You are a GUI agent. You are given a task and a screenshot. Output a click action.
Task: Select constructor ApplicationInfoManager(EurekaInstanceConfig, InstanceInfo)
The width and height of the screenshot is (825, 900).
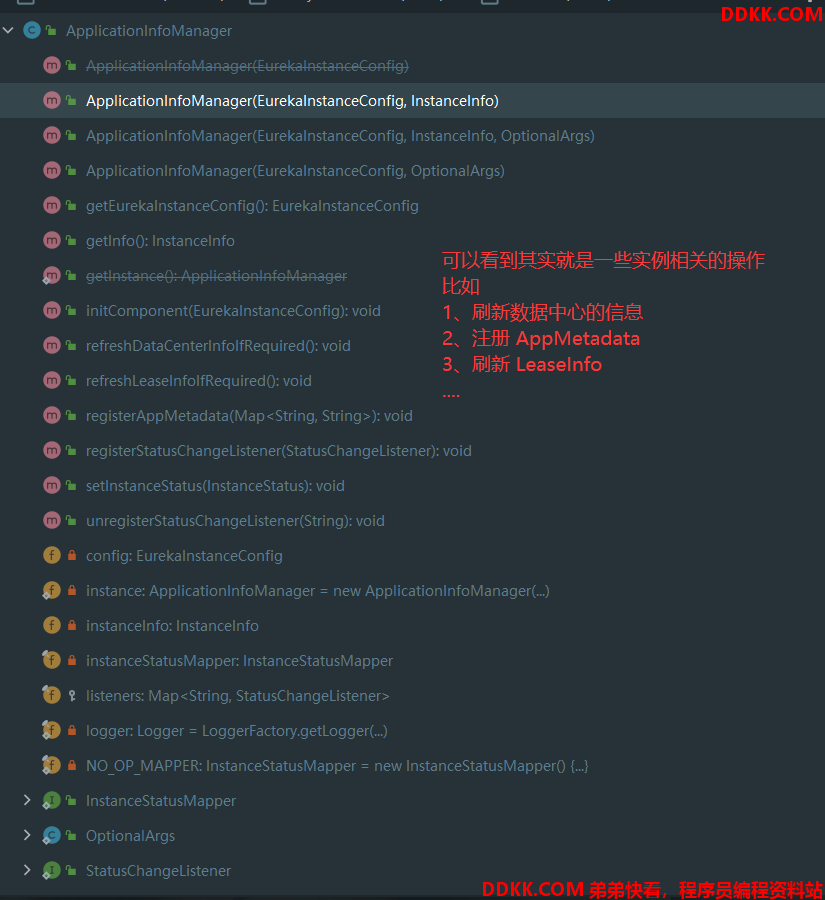(x=412, y=100)
